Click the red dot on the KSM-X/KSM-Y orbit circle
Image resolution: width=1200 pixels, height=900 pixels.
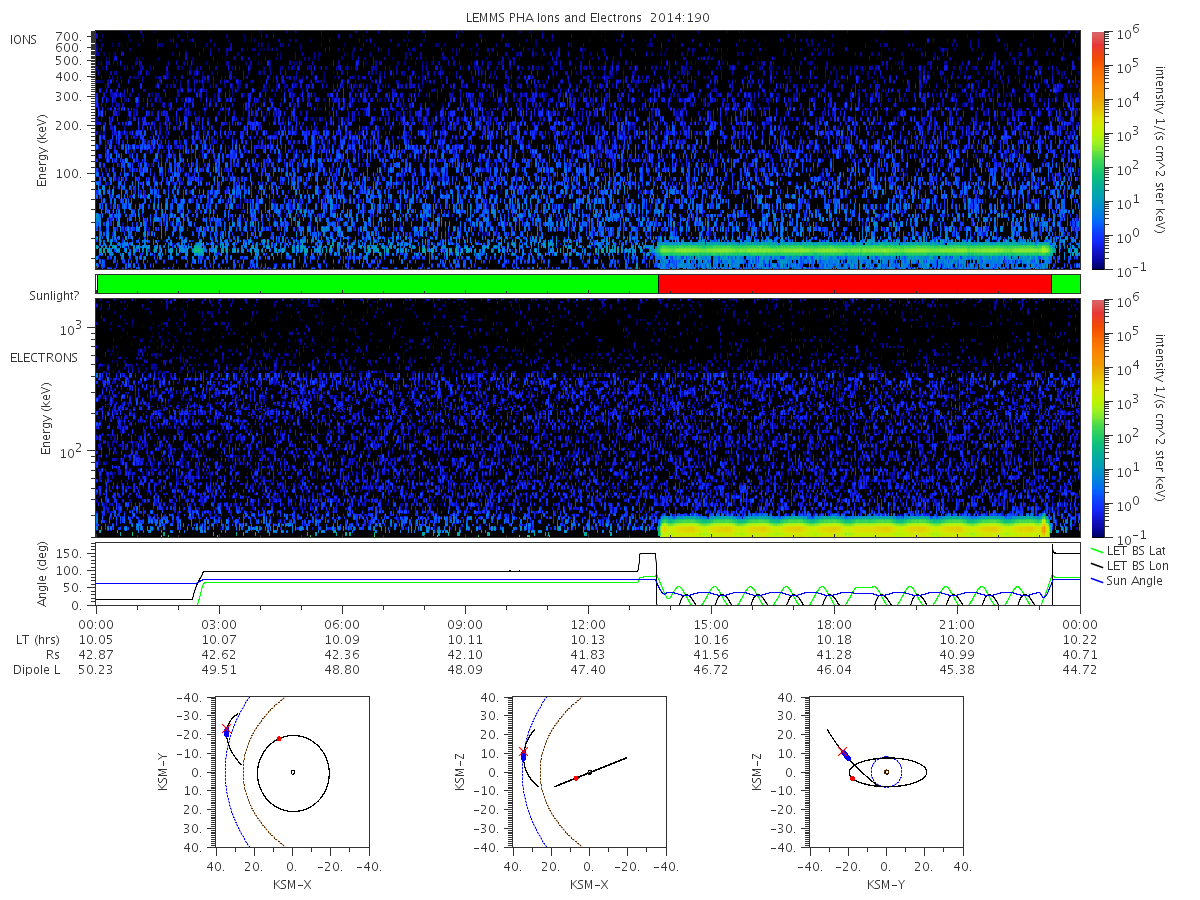tap(279, 739)
